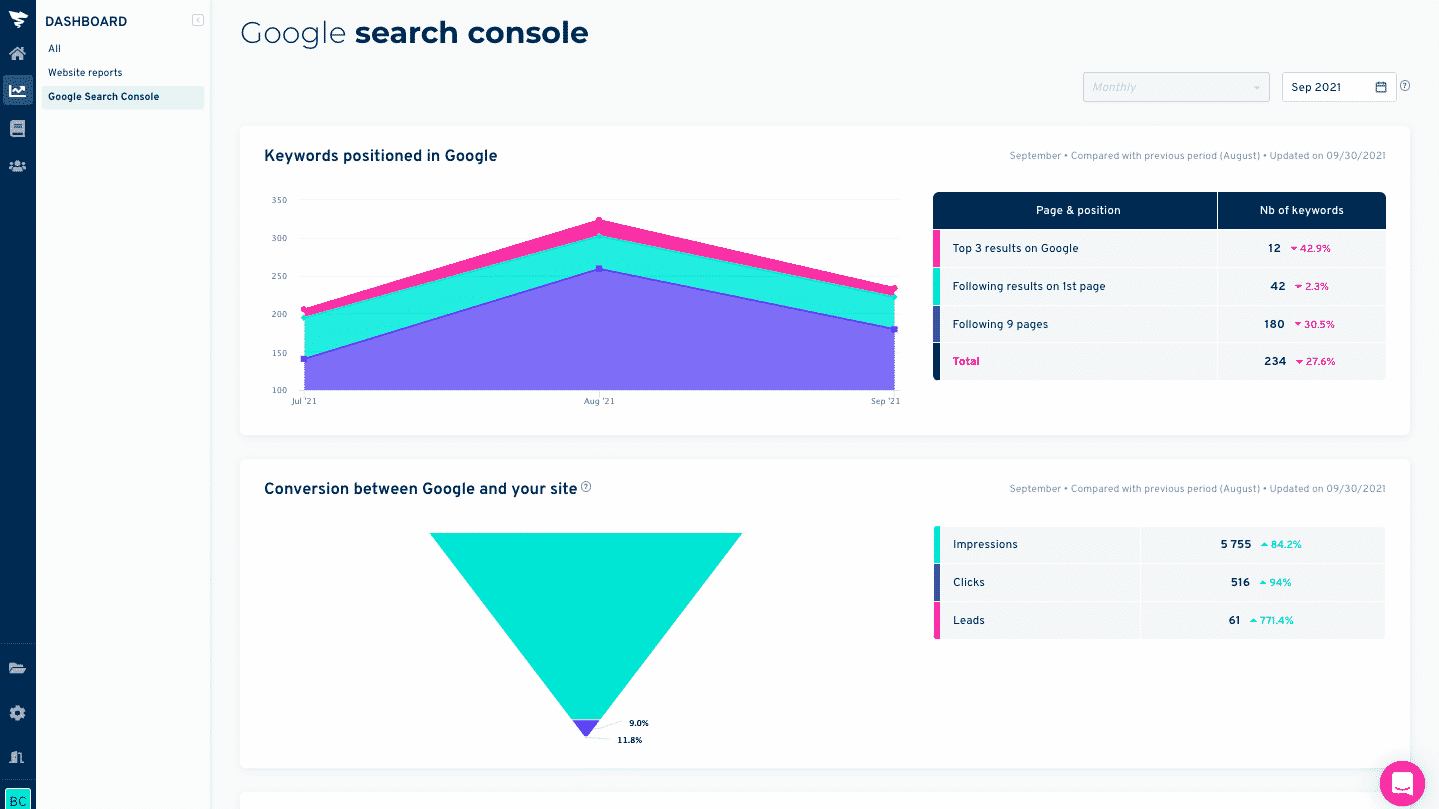Viewport: 1439px width, 809px height.
Task: Click the 9.0% funnel label
Action: (639, 723)
